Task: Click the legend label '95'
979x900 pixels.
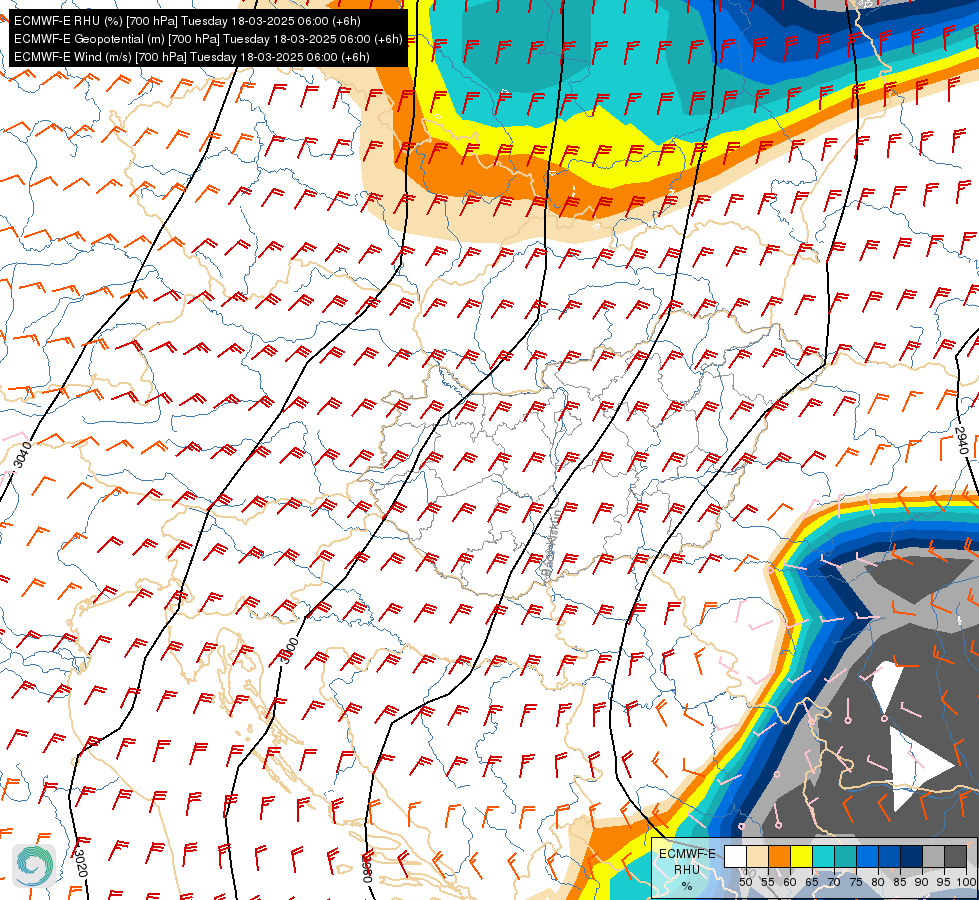Action: pos(943,882)
